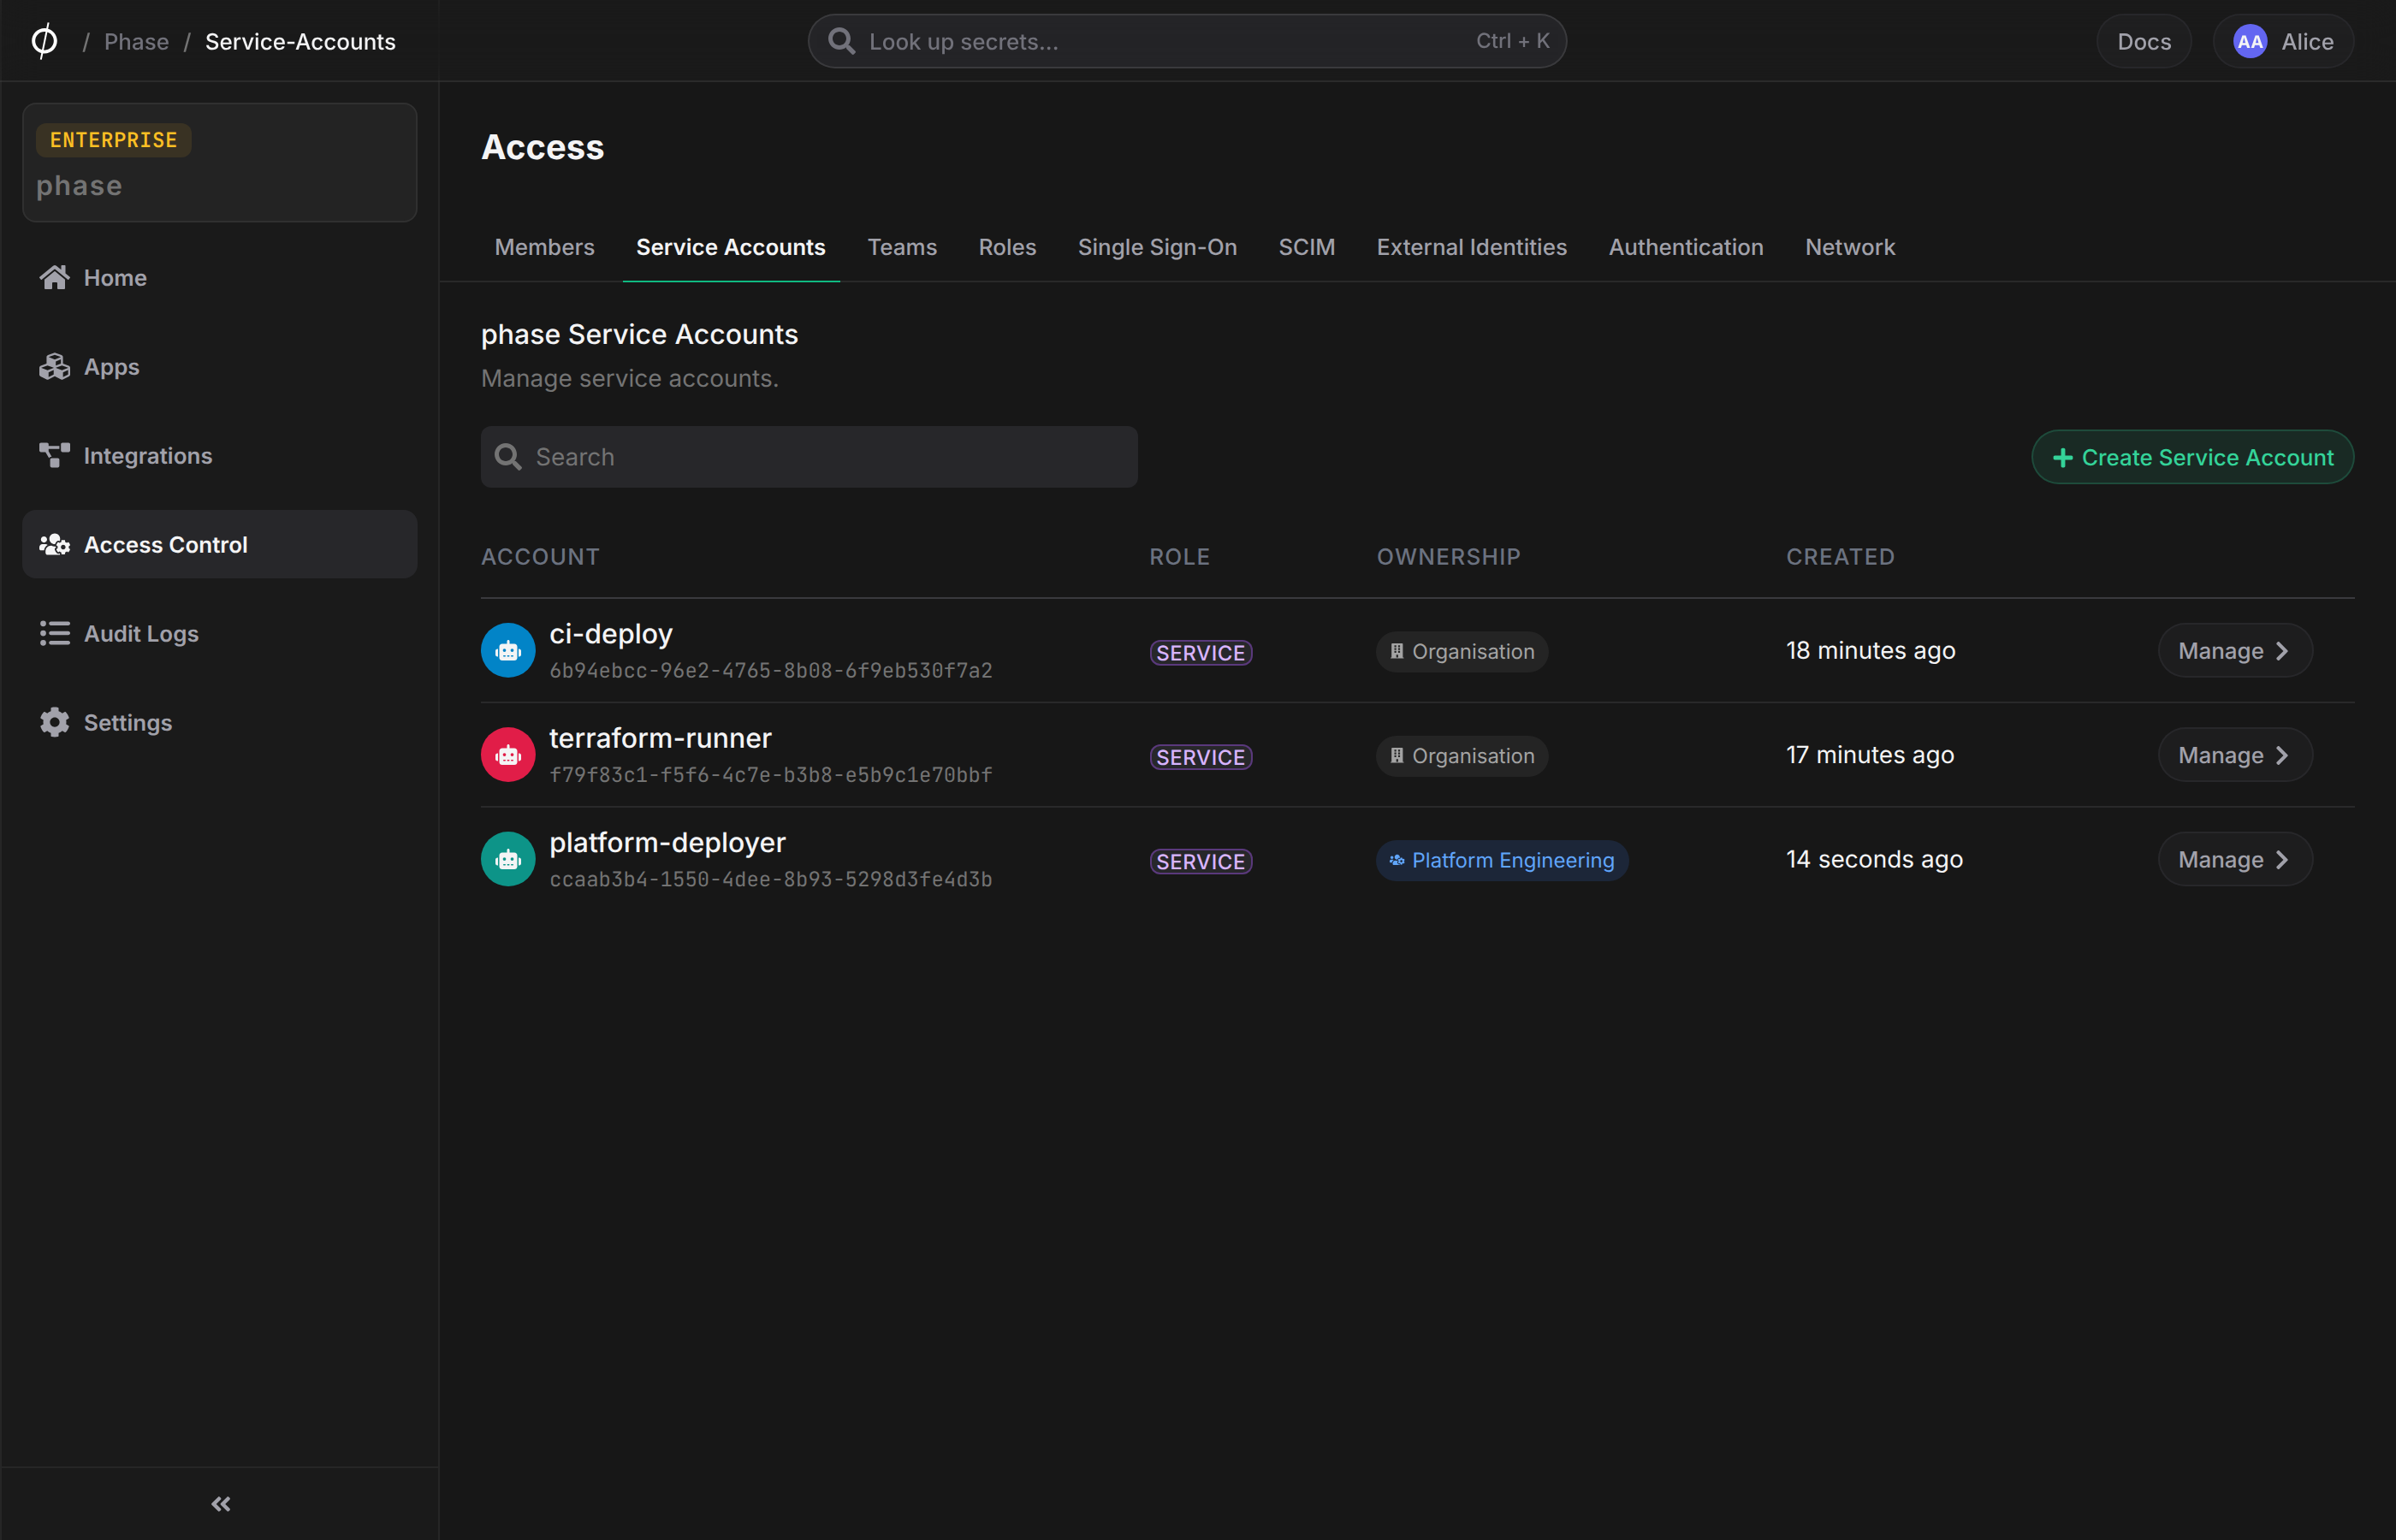The height and width of the screenshot is (1540, 2396).
Task: Open the terraform-runner account name
Action: 660,738
